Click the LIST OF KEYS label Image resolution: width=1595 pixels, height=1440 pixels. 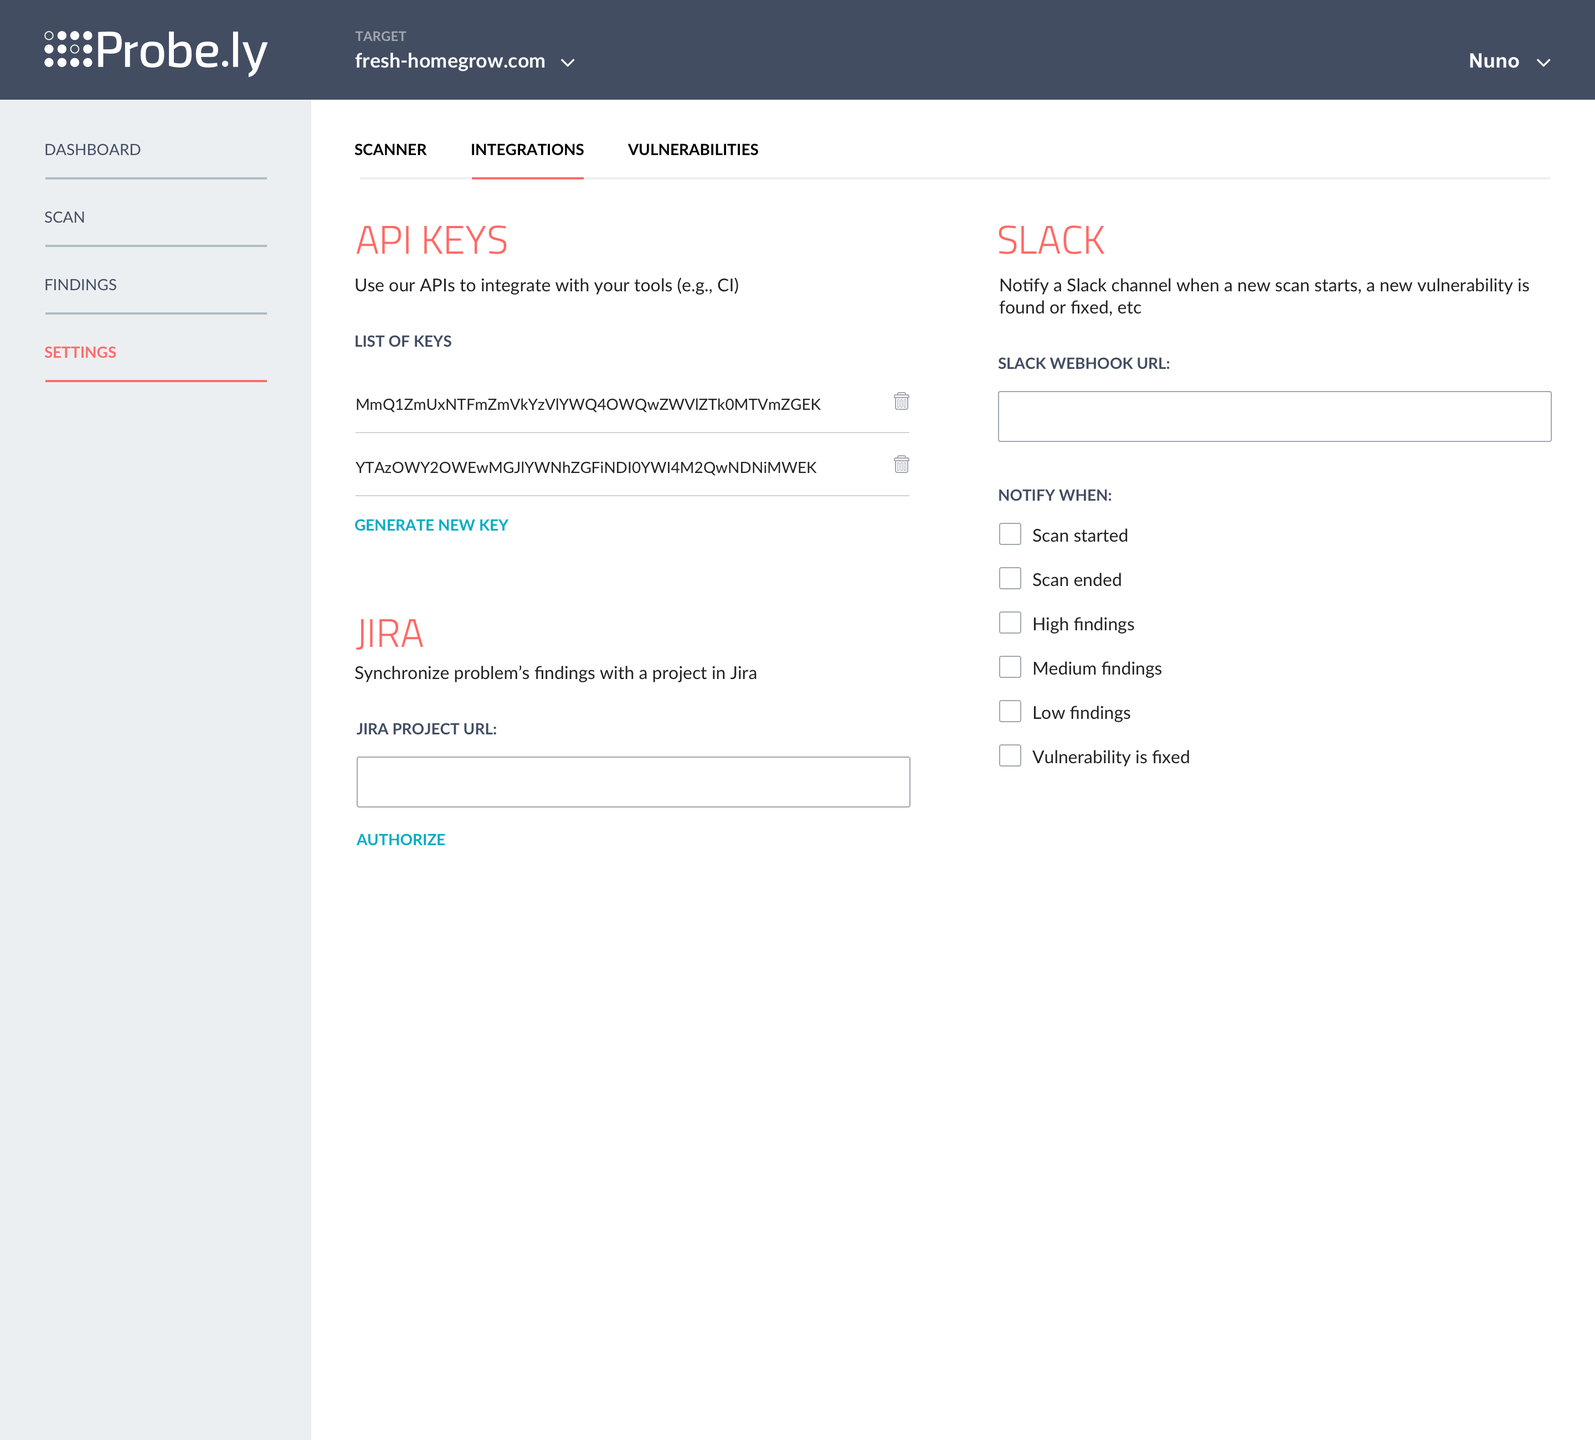click(x=403, y=341)
